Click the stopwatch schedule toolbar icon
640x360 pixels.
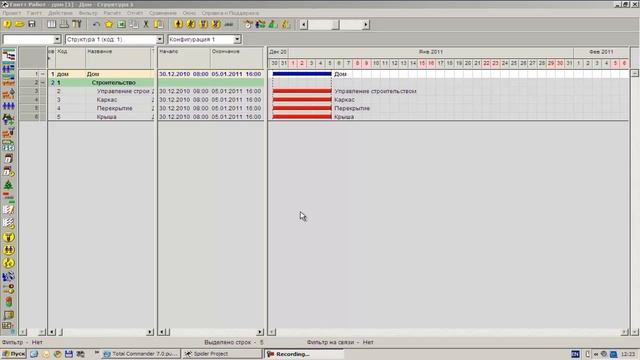[x=248, y=24]
